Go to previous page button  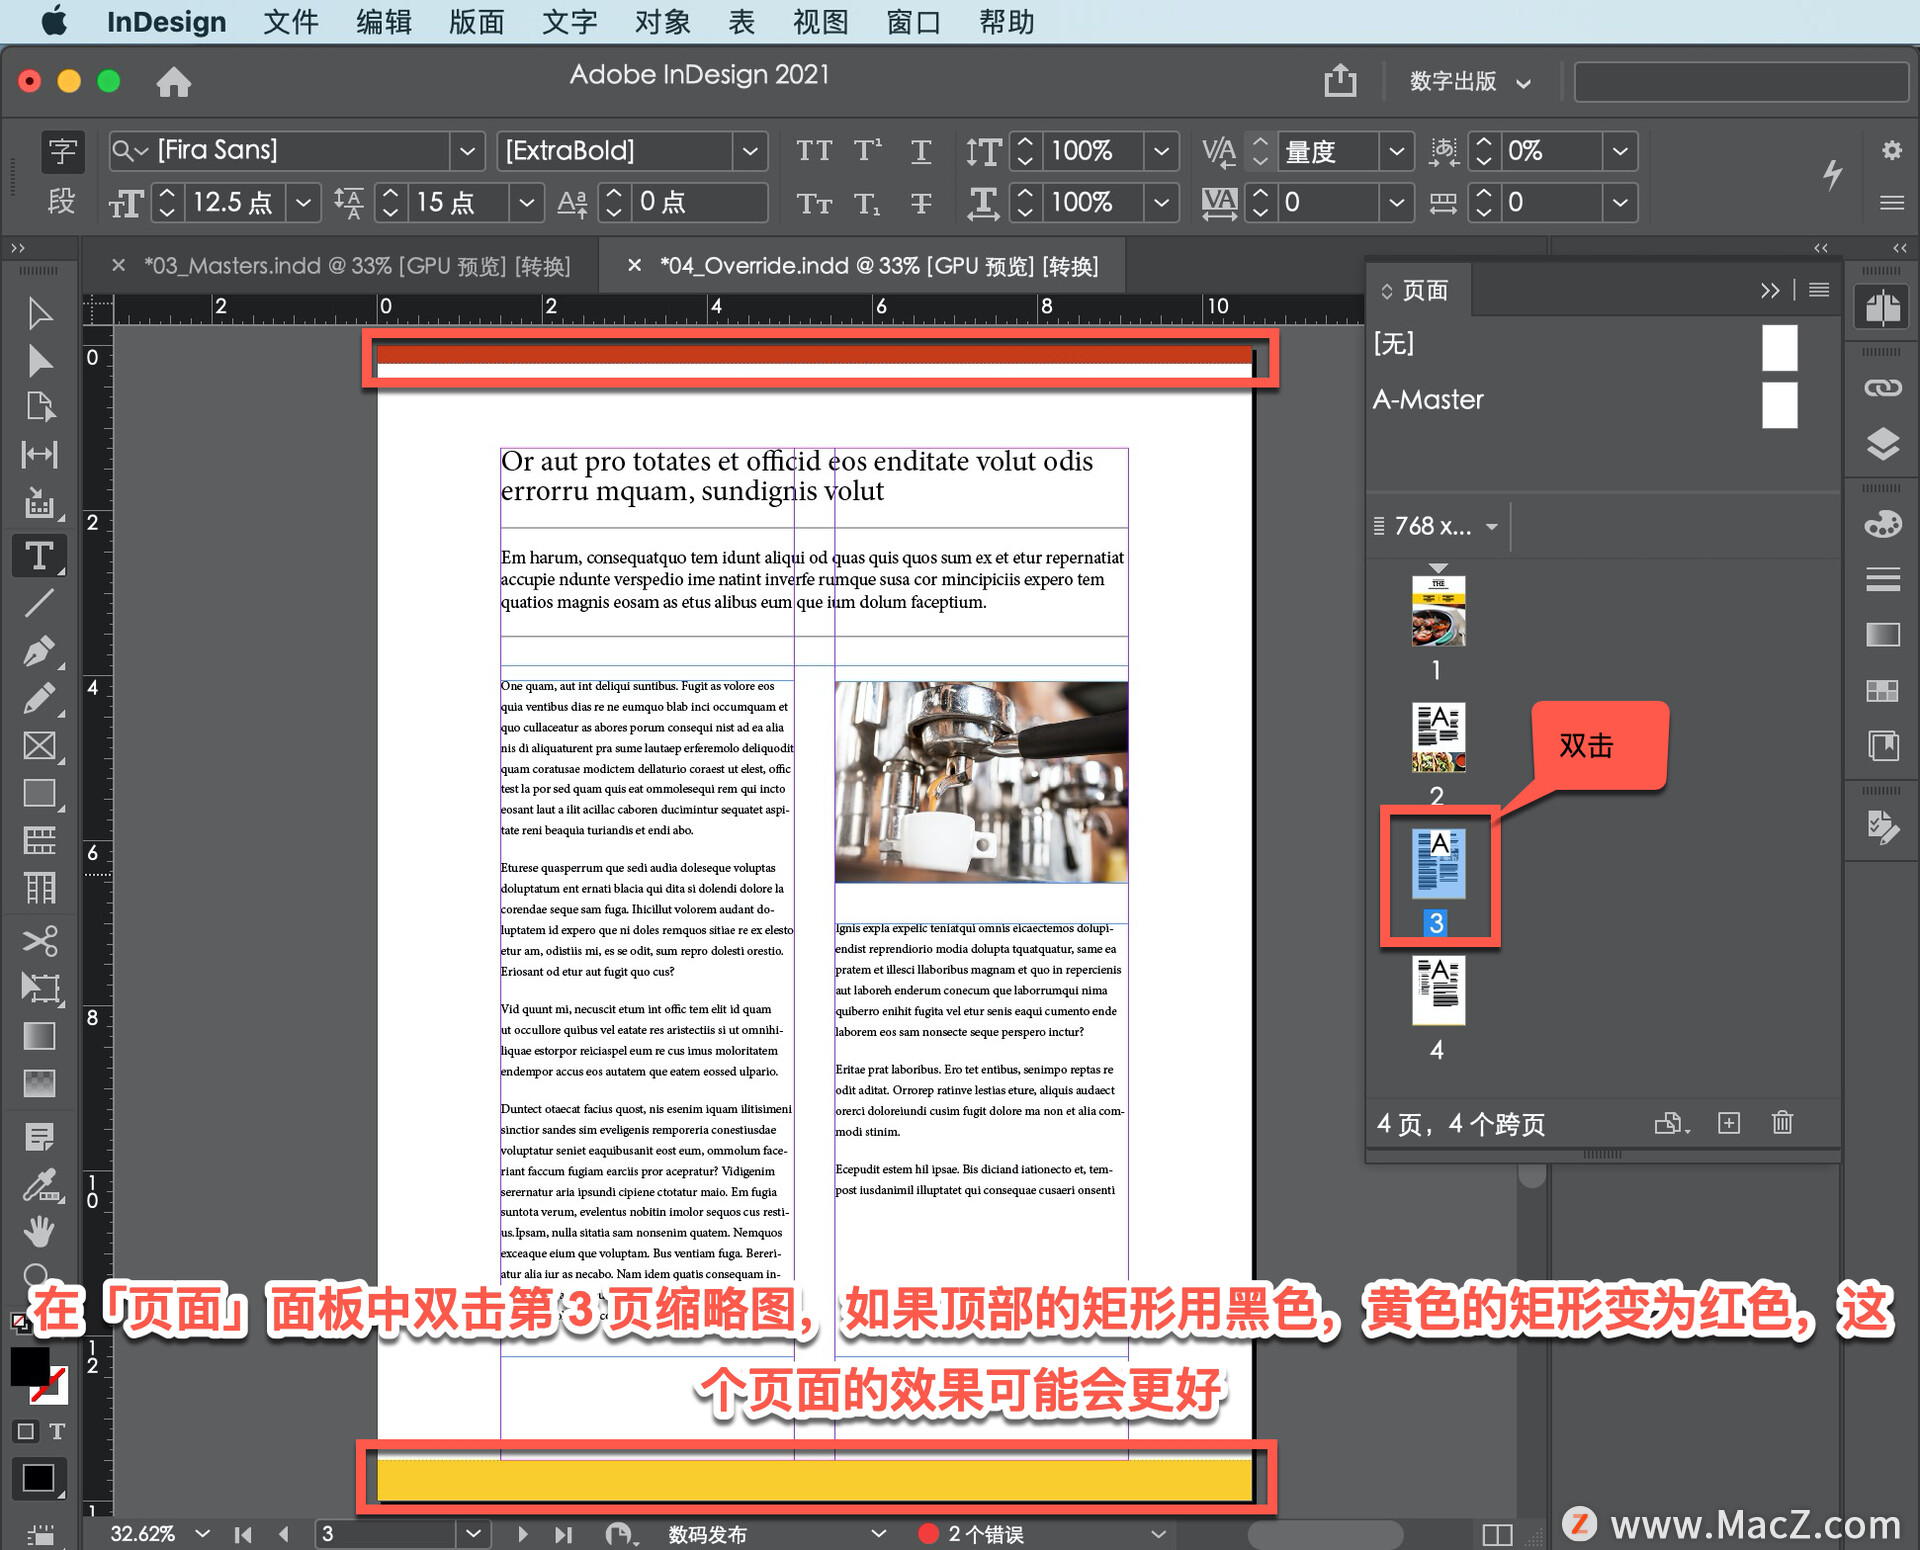(284, 1533)
